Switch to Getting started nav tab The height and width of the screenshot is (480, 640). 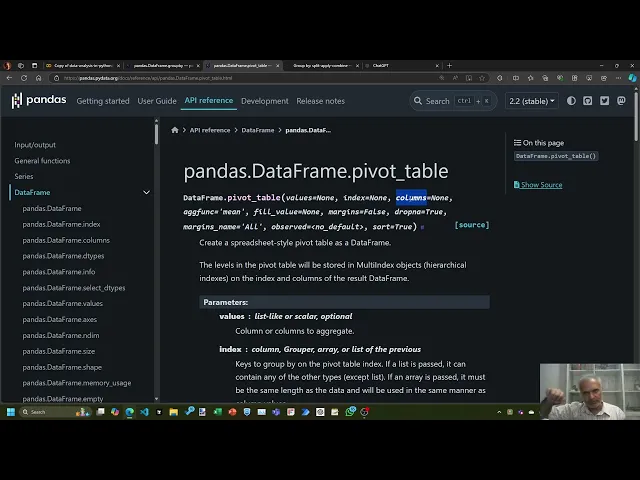tap(103, 101)
